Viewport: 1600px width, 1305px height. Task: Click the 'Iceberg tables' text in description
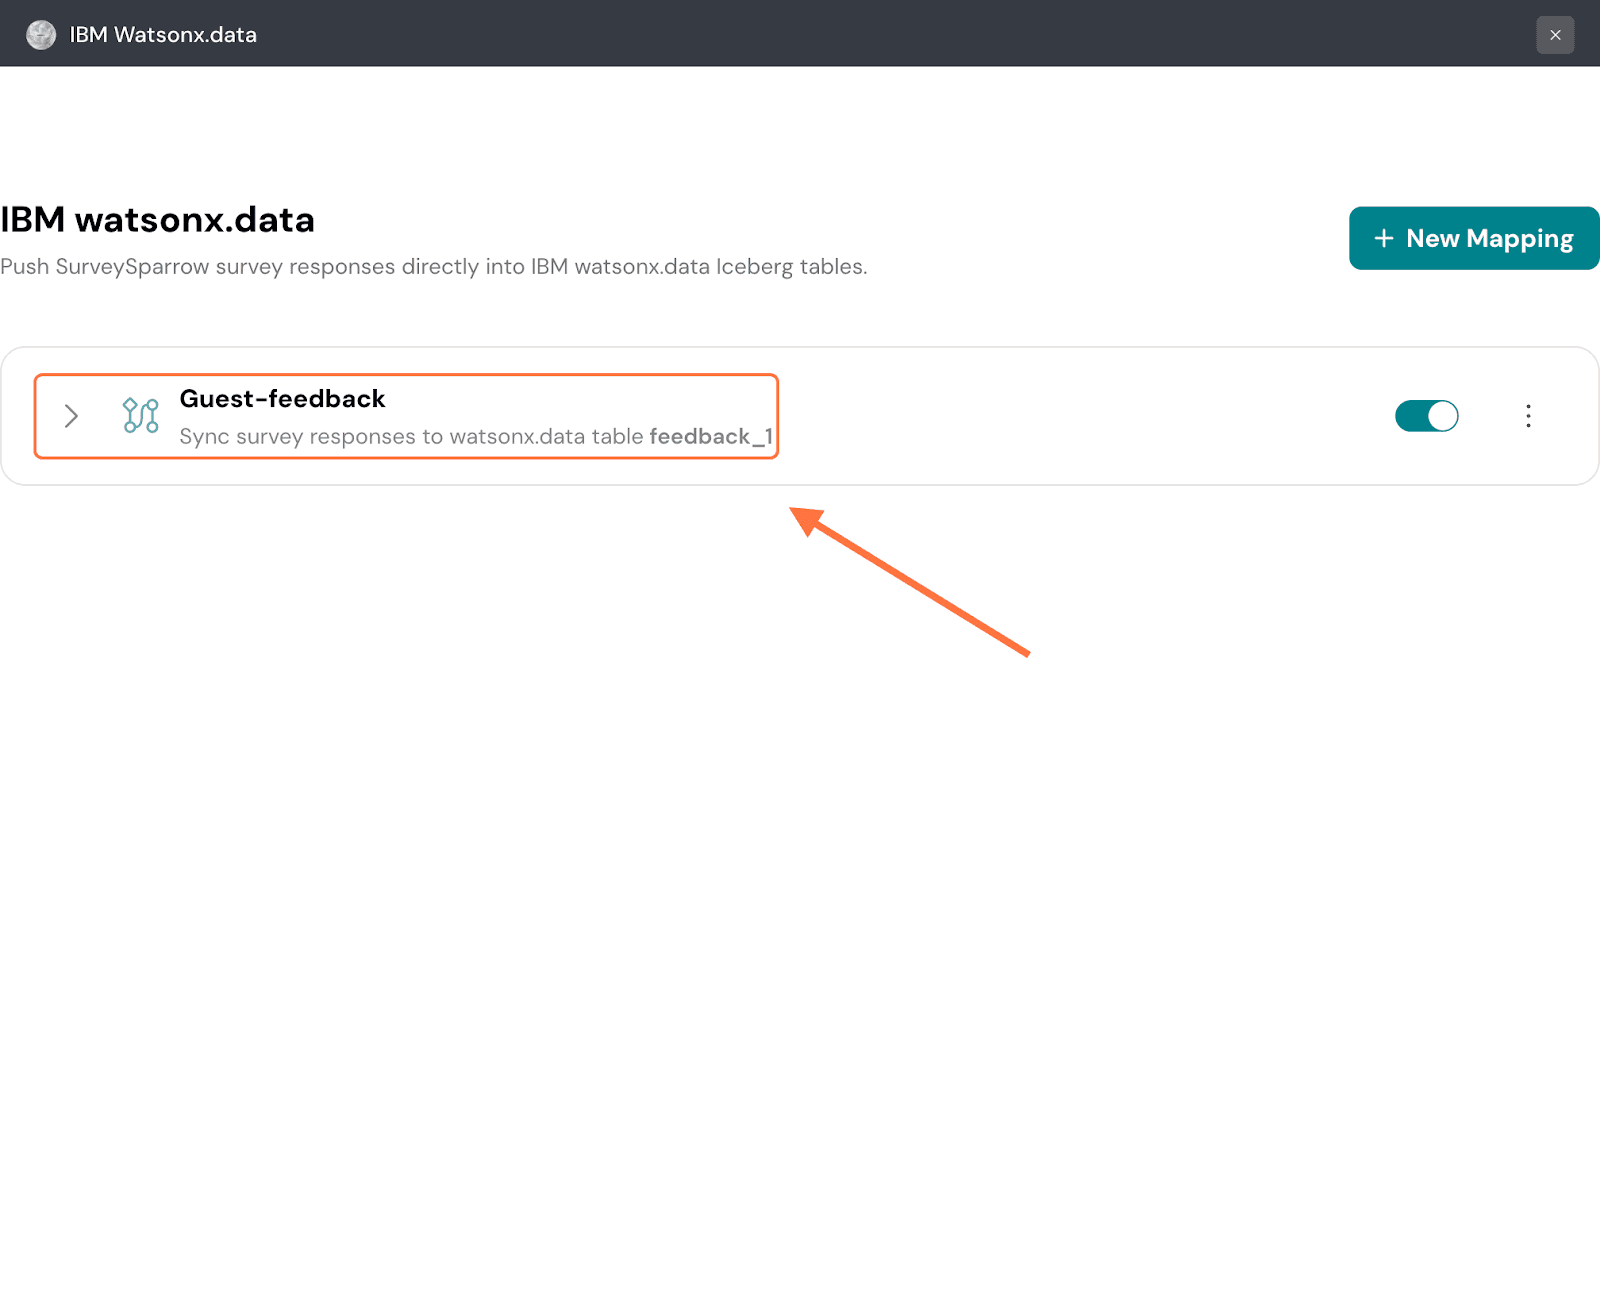pyautogui.click(x=790, y=267)
